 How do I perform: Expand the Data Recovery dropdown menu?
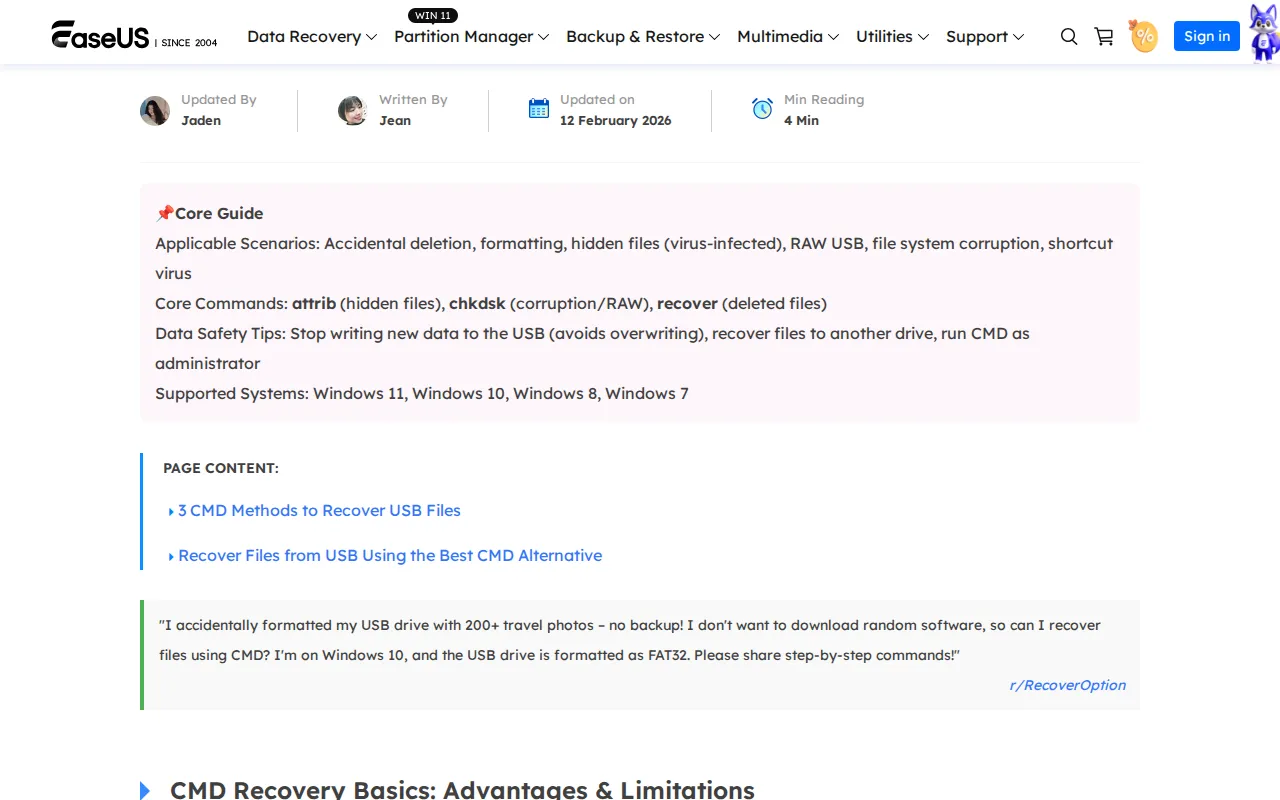tap(311, 37)
